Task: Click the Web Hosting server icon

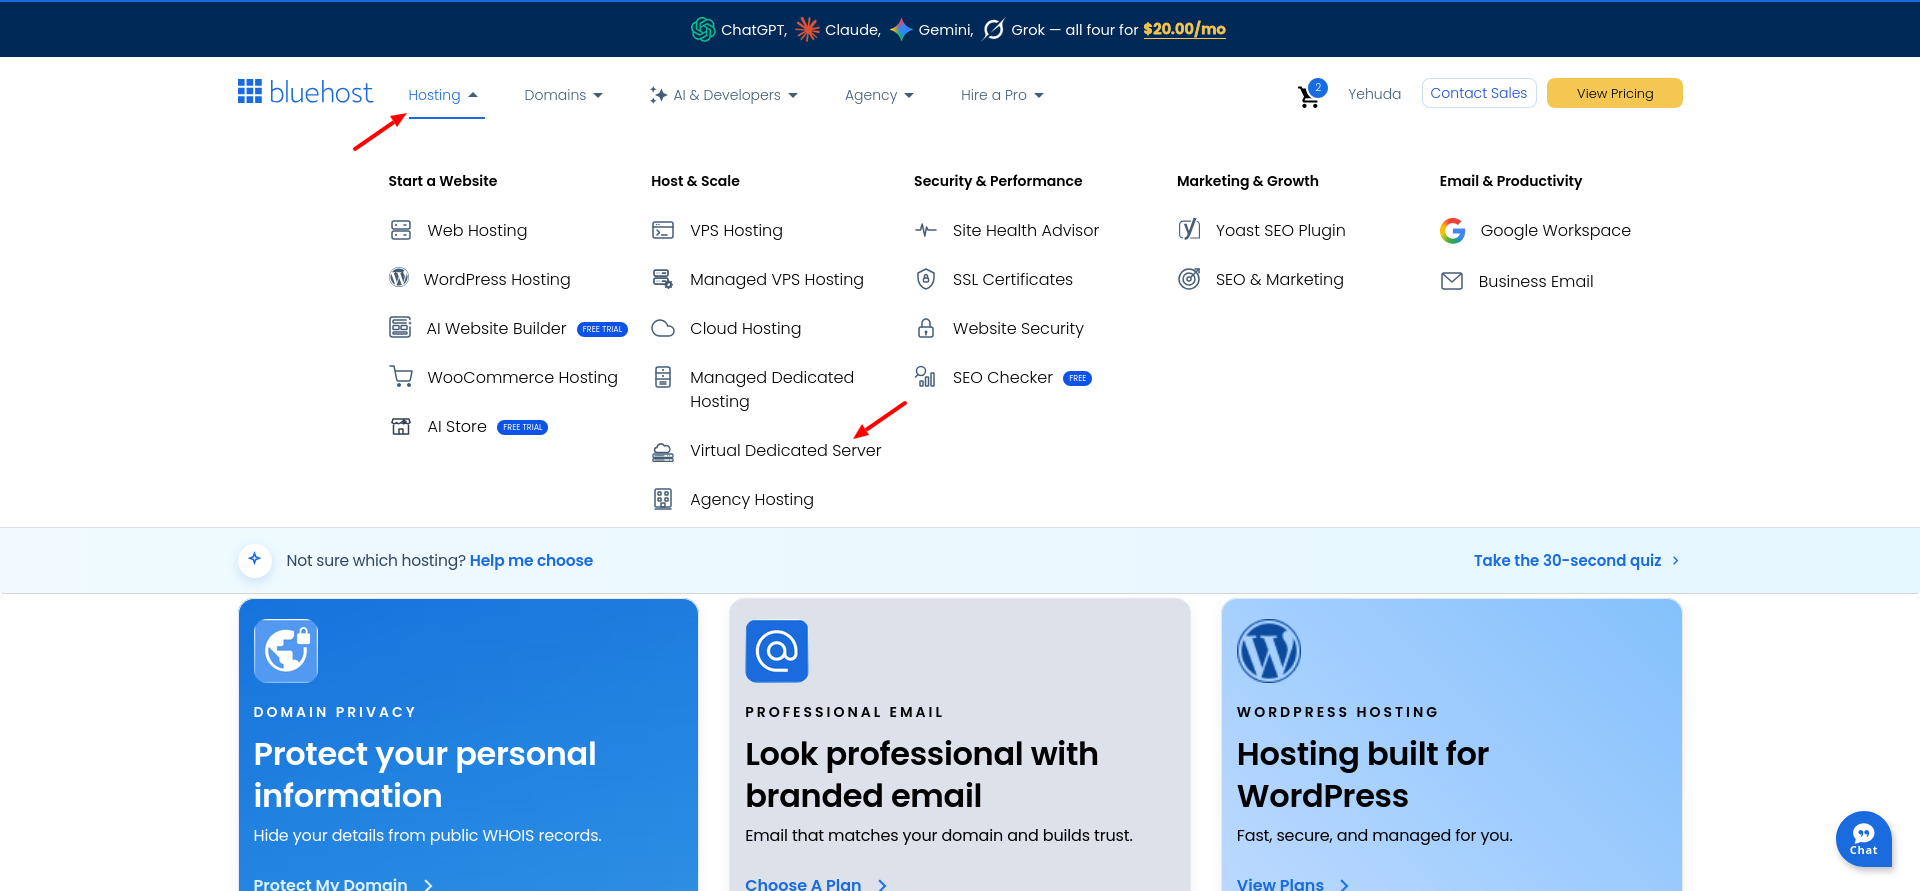Action: coord(401,230)
